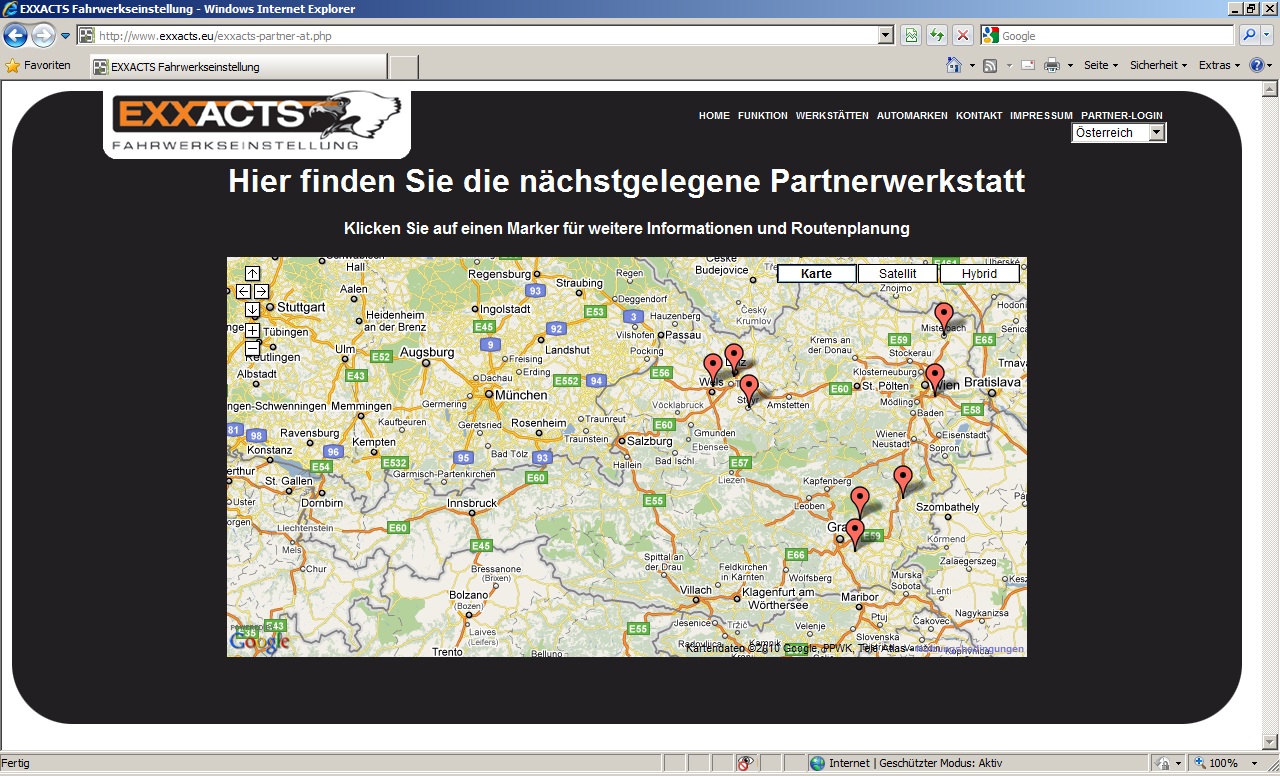Open the PARTNER-LOGIN link
Viewport: 1280px width, 776px height.
pyautogui.click(x=1122, y=116)
